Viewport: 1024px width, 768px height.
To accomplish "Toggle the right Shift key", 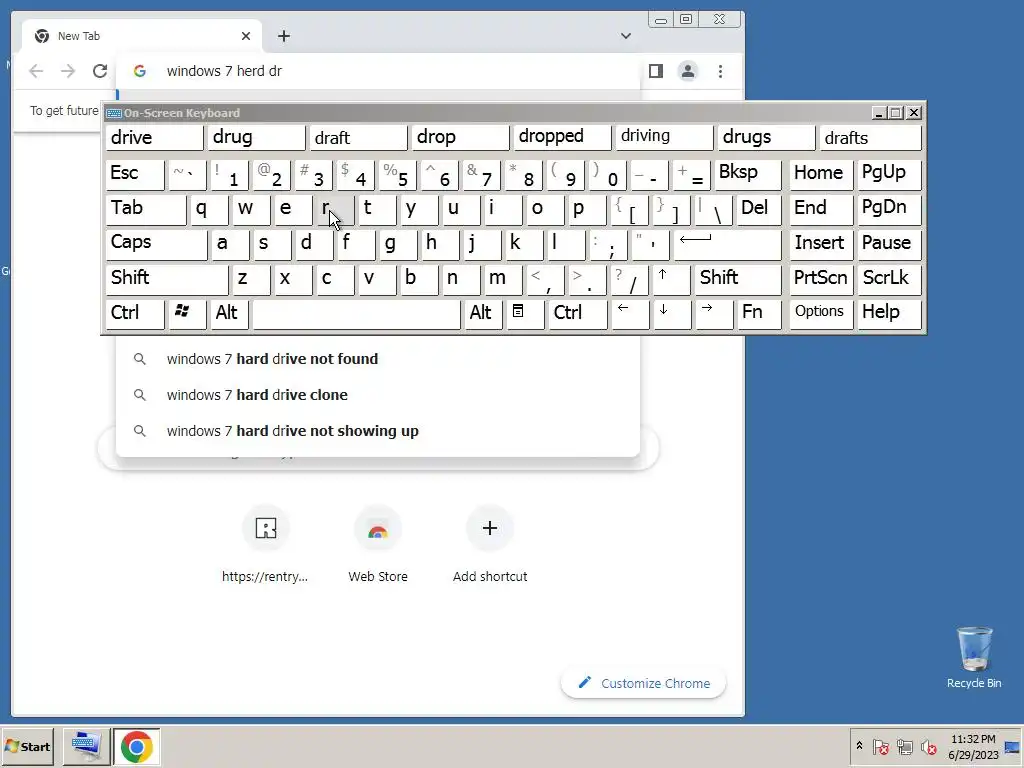I will coord(737,279).
